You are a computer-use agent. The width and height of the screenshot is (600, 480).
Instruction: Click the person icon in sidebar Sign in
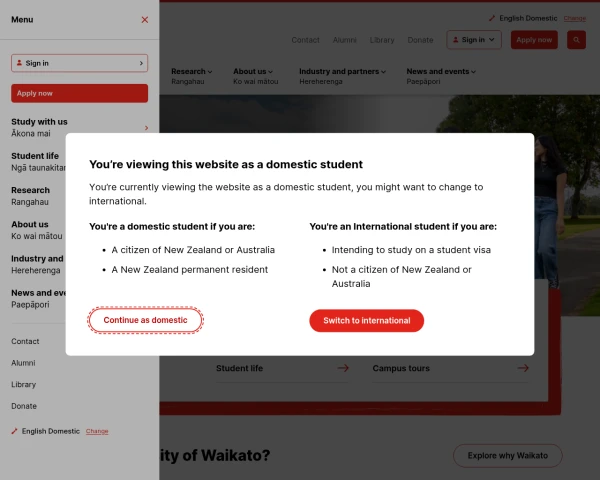coord(19,63)
